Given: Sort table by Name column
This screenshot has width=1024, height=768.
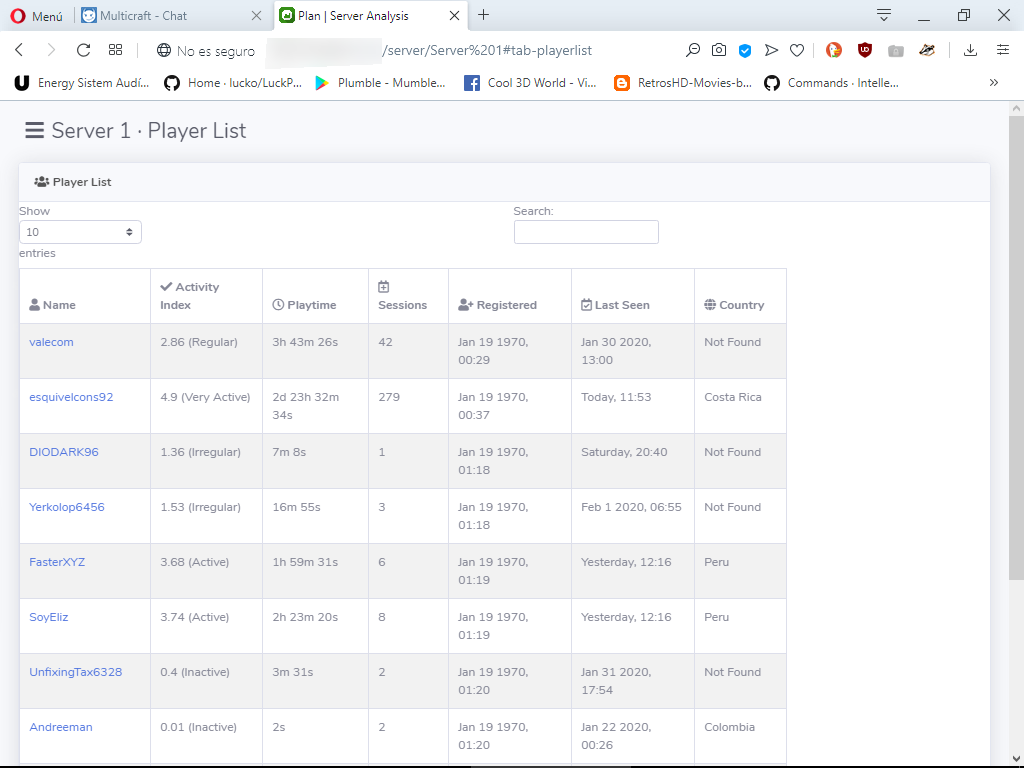Looking at the screenshot, I should click(85, 296).
